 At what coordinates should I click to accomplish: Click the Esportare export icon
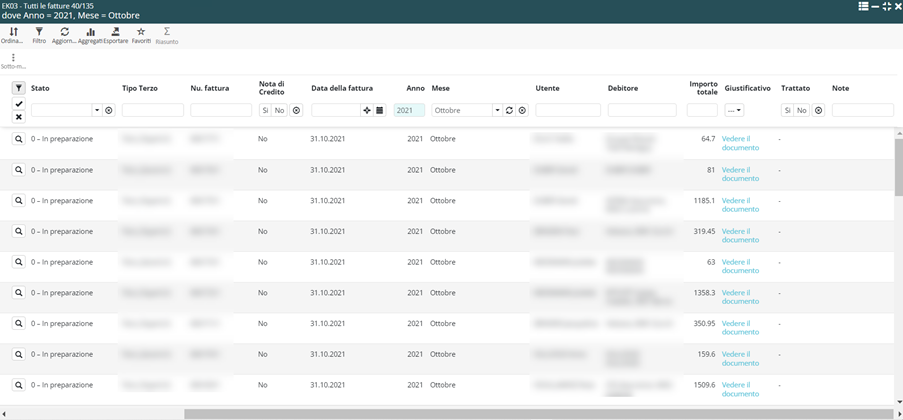click(x=116, y=35)
